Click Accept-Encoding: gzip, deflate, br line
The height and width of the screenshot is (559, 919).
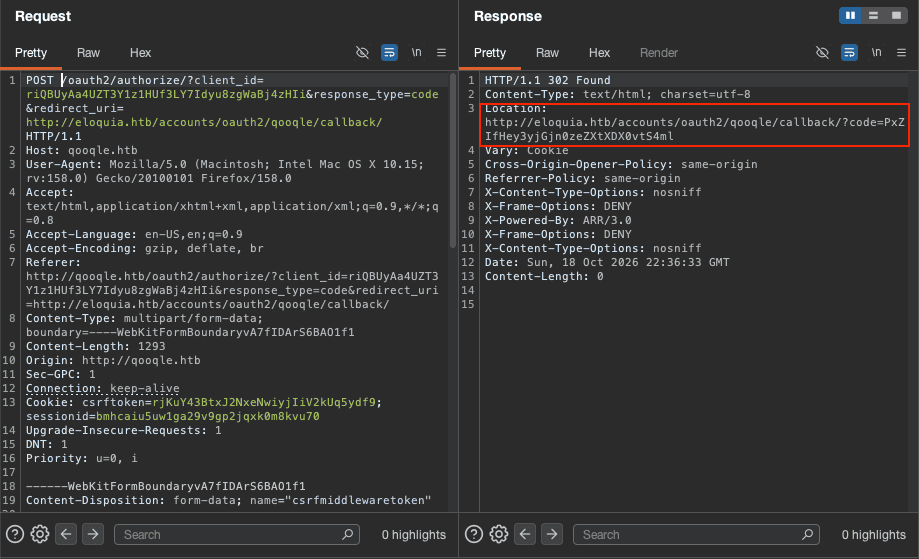145,248
